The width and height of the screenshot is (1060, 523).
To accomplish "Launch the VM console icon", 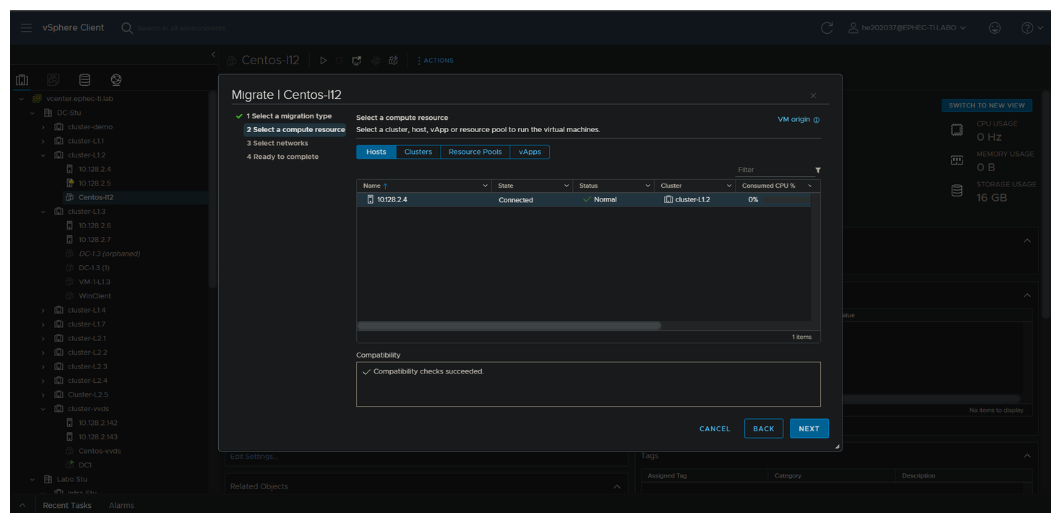I will click(x=357, y=60).
